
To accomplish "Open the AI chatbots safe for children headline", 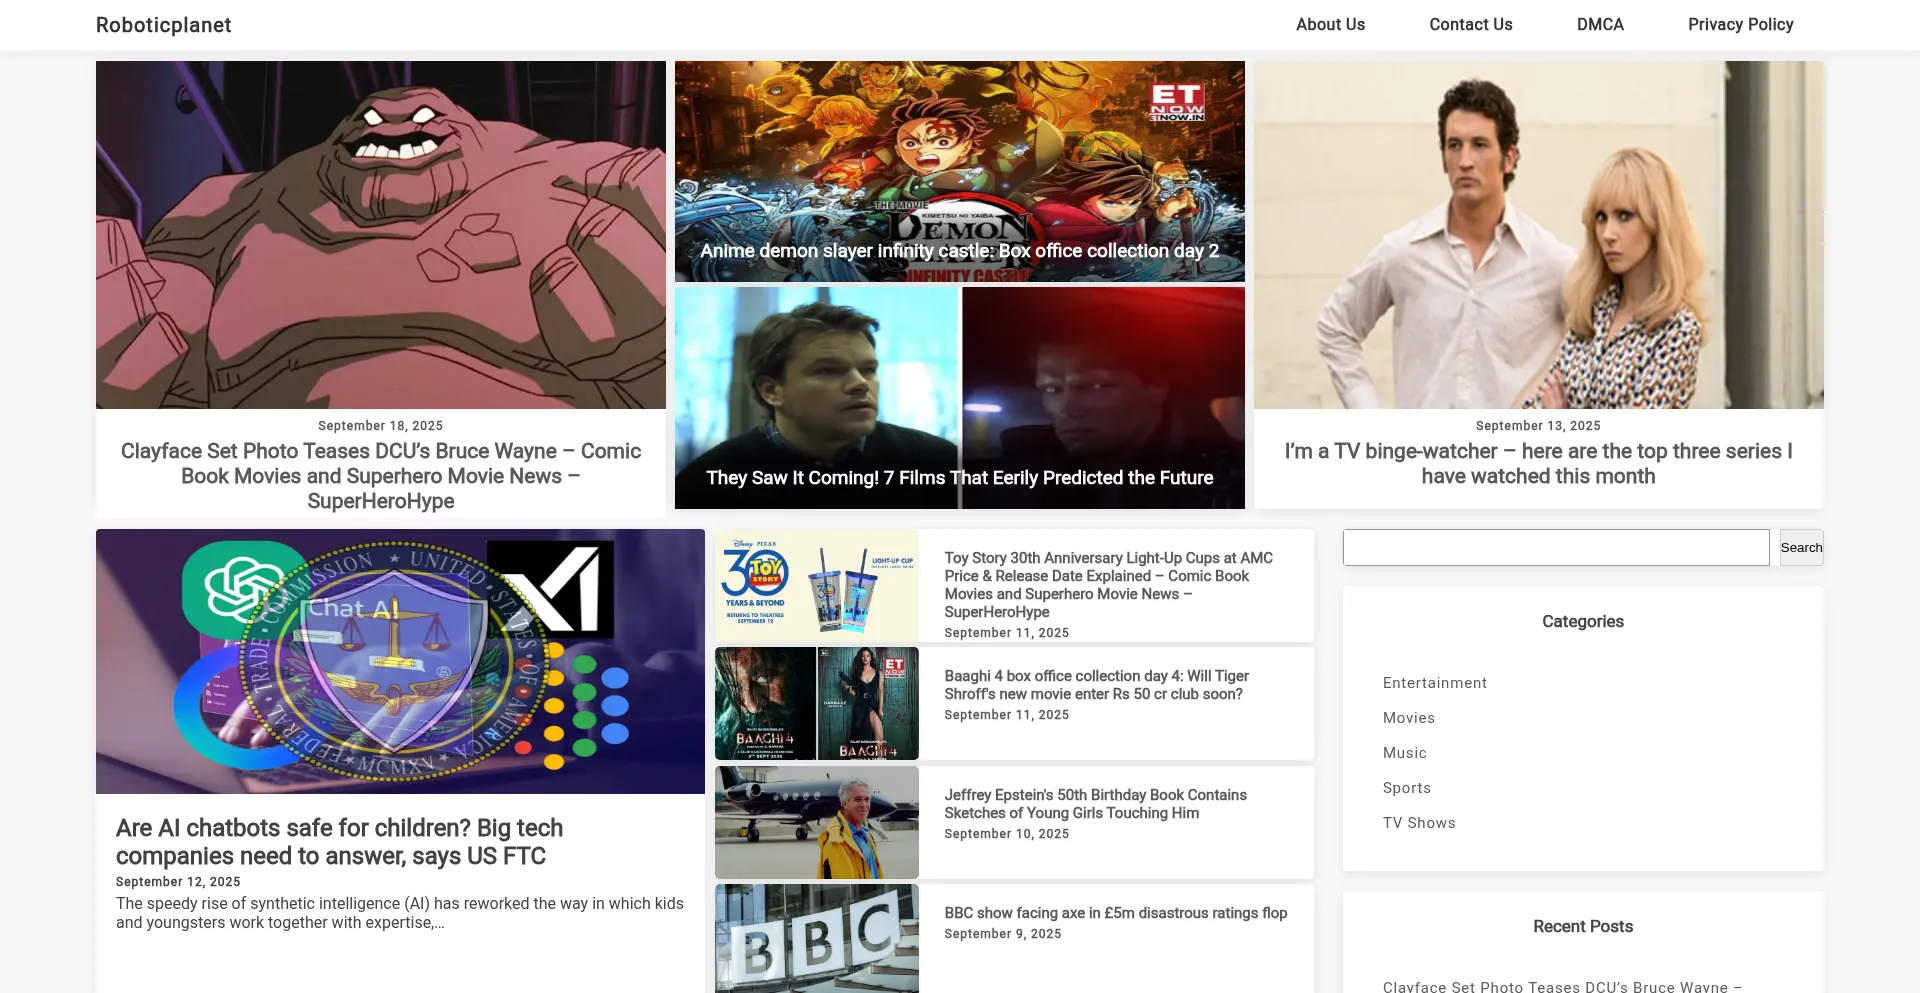I will point(339,842).
